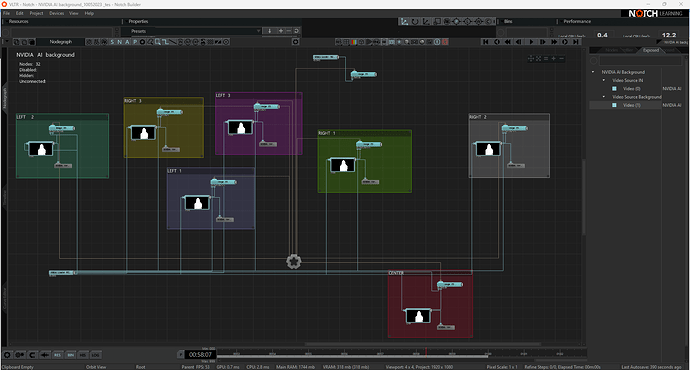Toggle the N letter button in nodegraph toolbar
This screenshot has height=370, width=690.
pyautogui.click(x=119, y=42)
